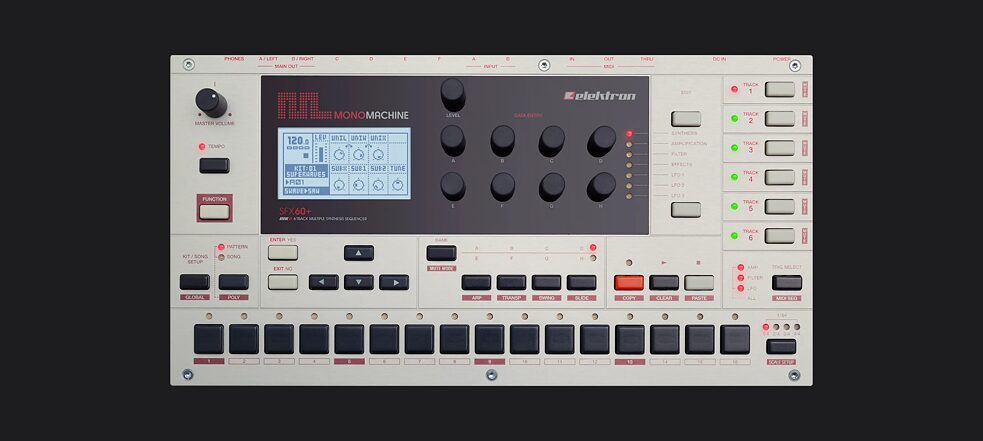Toggle Track 4 select button
The image size is (983, 441).
click(x=779, y=178)
